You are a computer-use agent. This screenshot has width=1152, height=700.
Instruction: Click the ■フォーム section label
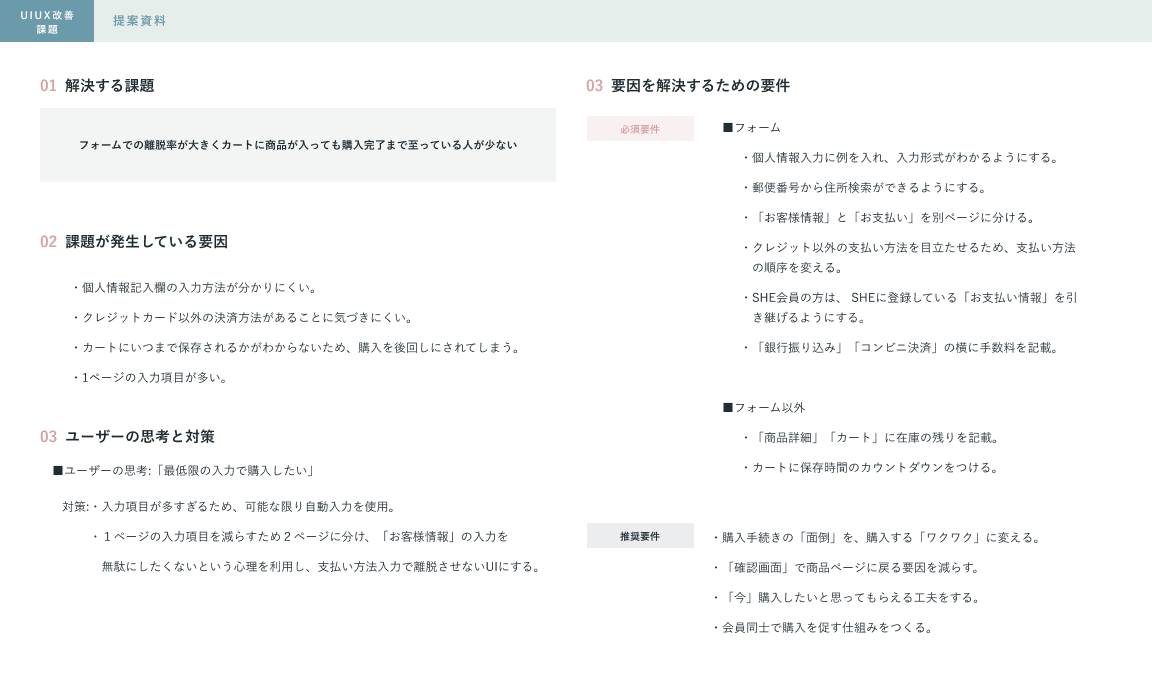(751, 128)
